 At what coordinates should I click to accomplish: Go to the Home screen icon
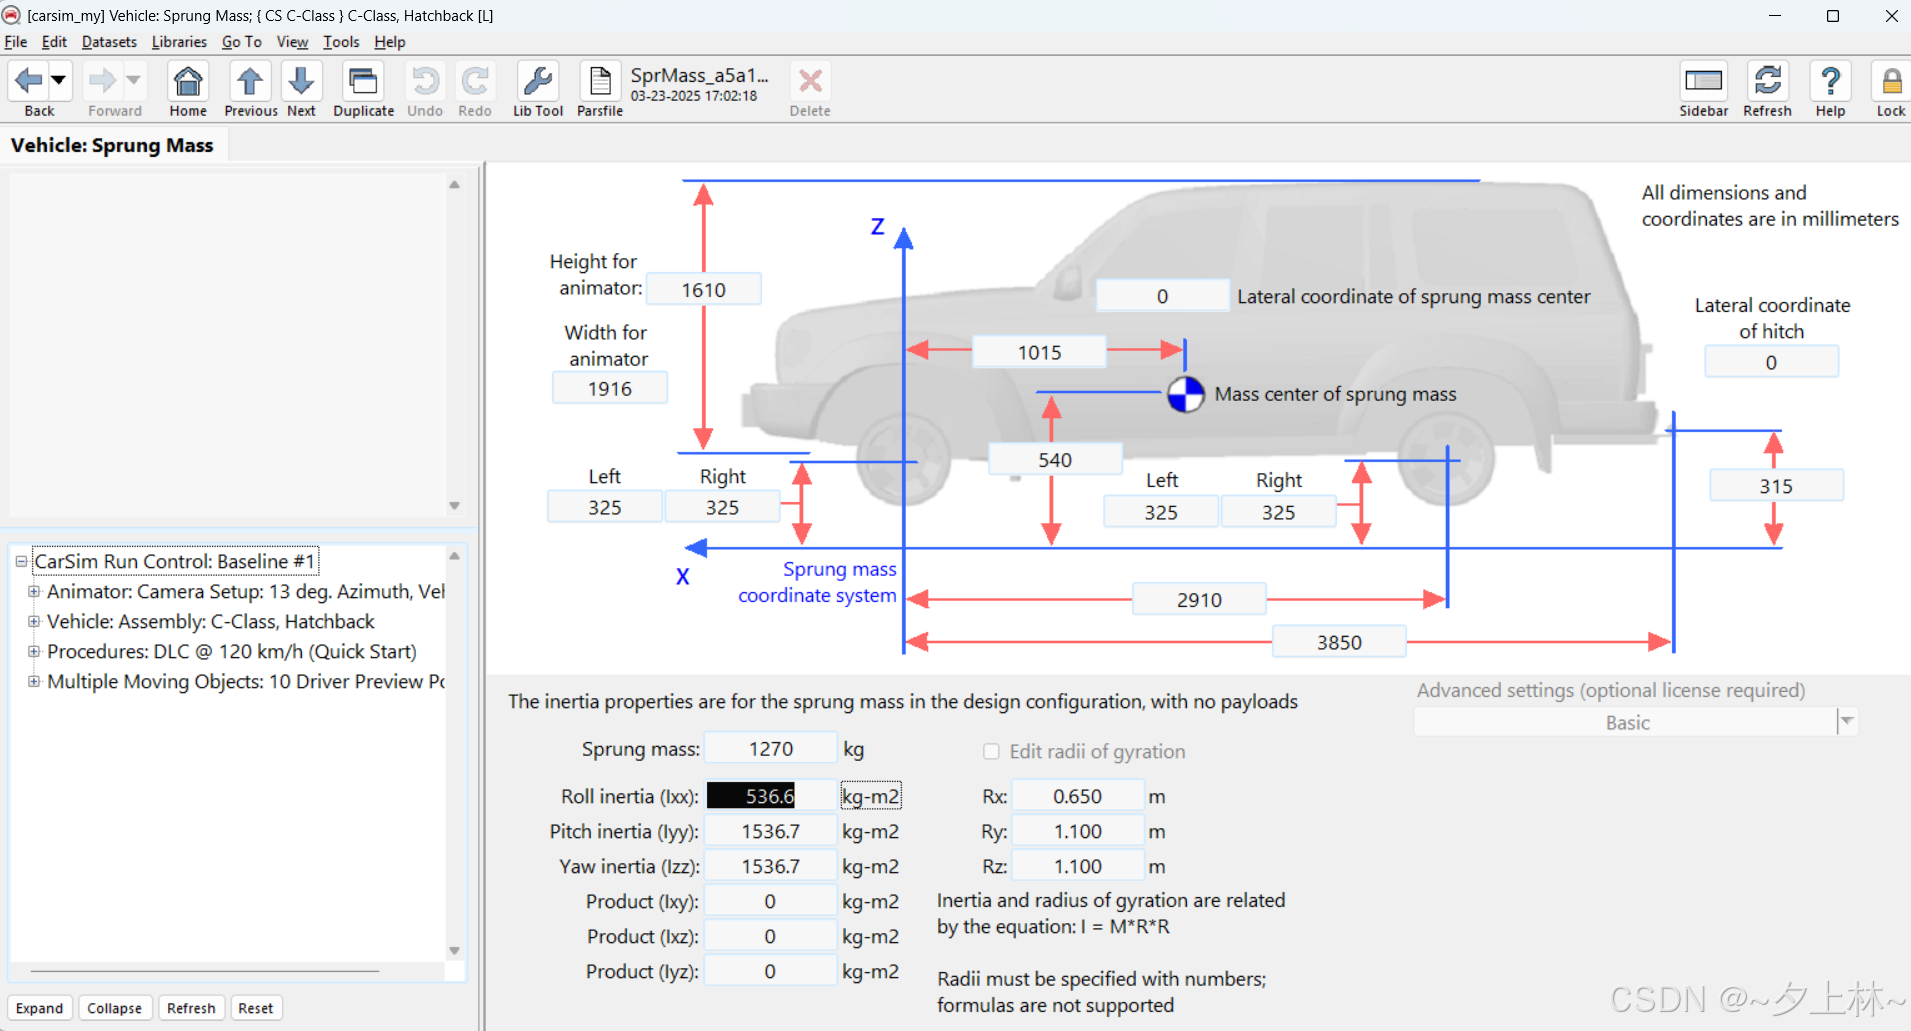(188, 80)
